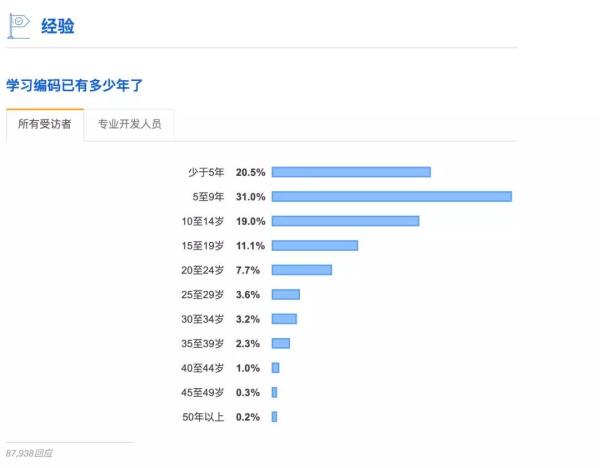Image resolution: width=600 pixels, height=468 pixels.
Task: Click the 15至19岁 bar in the chart
Action: [x=314, y=245]
